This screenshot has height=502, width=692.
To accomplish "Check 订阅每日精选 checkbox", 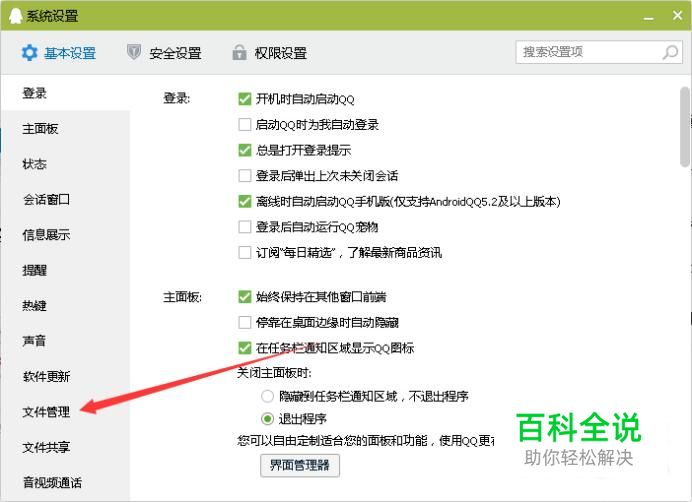I will pos(244,253).
